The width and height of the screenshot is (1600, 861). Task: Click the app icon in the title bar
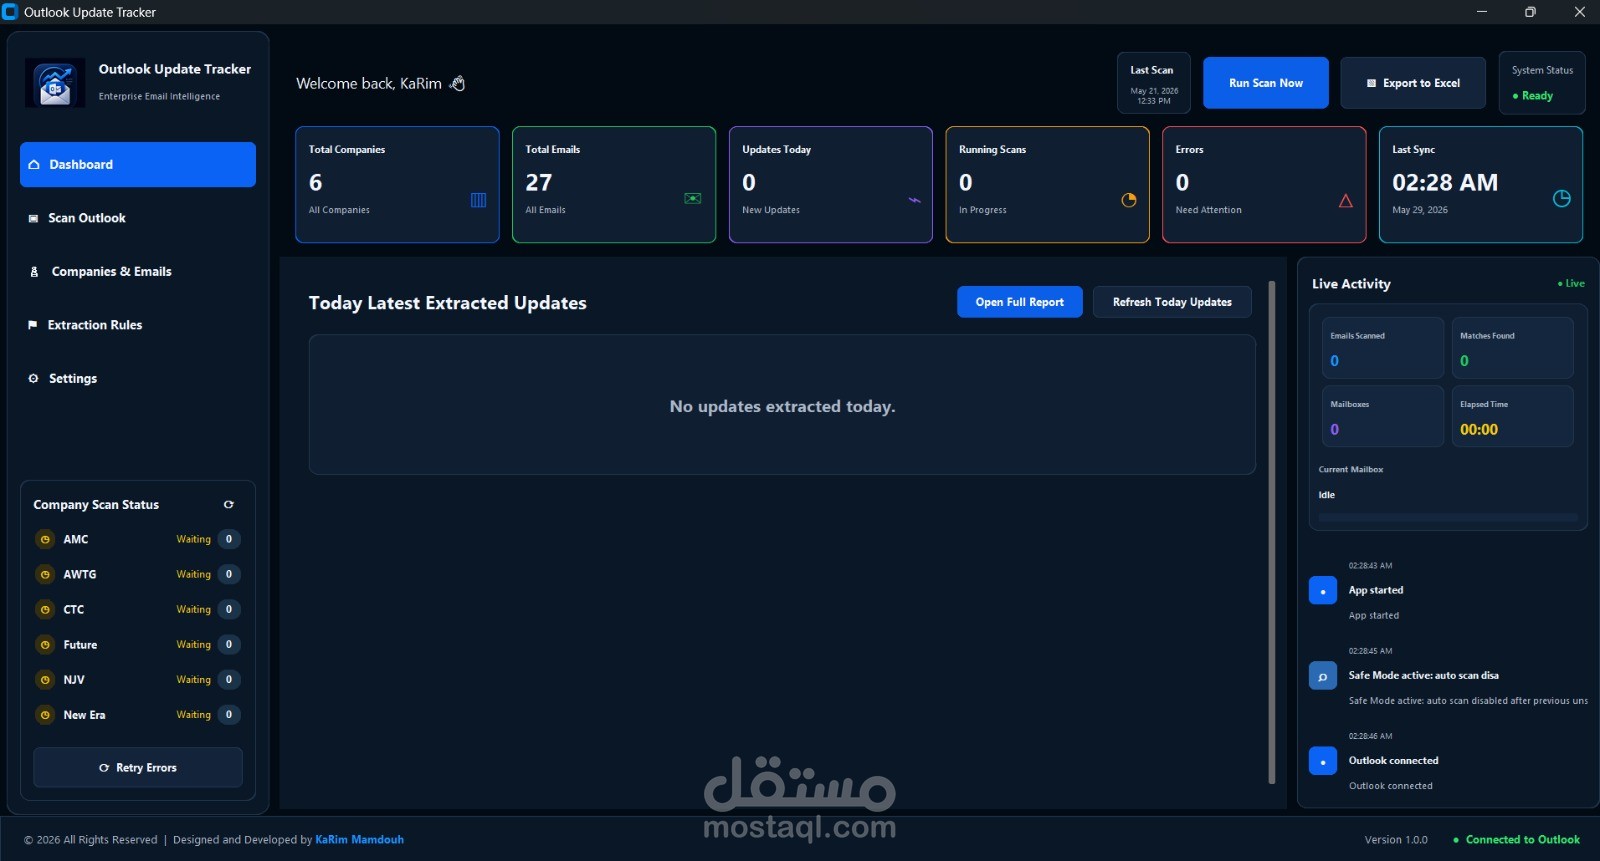(10, 12)
